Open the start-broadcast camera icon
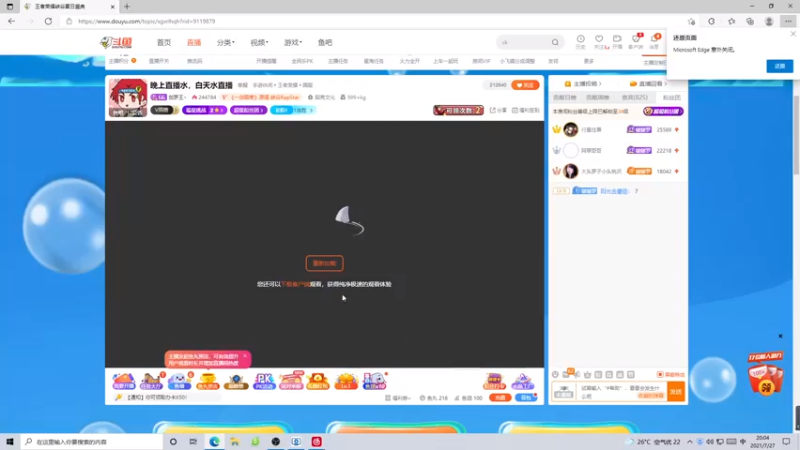The height and width of the screenshot is (450, 800). pos(617,41)
